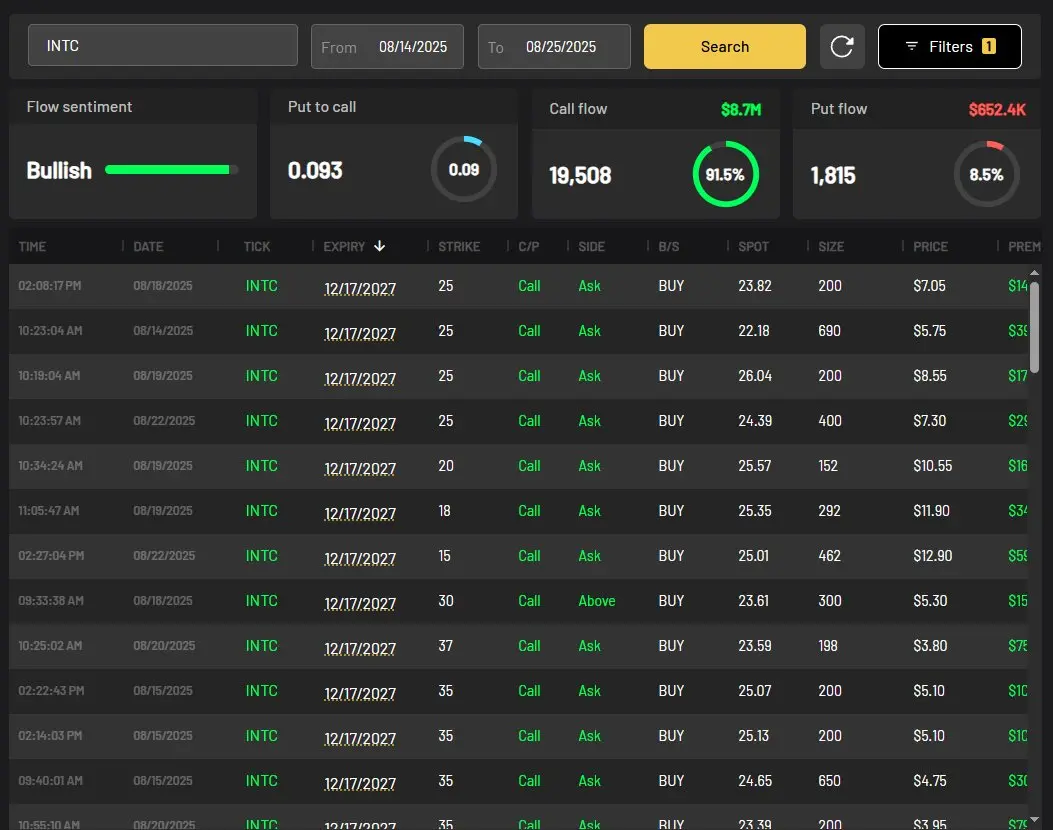Click the spot value 25.13
This screenshot has height=830, width=1053.
[x=753, y=736]
